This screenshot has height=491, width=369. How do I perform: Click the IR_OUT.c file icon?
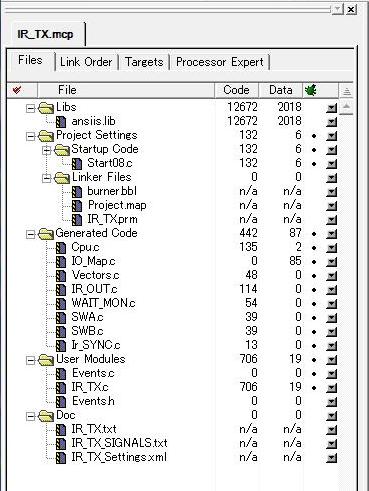61,289
